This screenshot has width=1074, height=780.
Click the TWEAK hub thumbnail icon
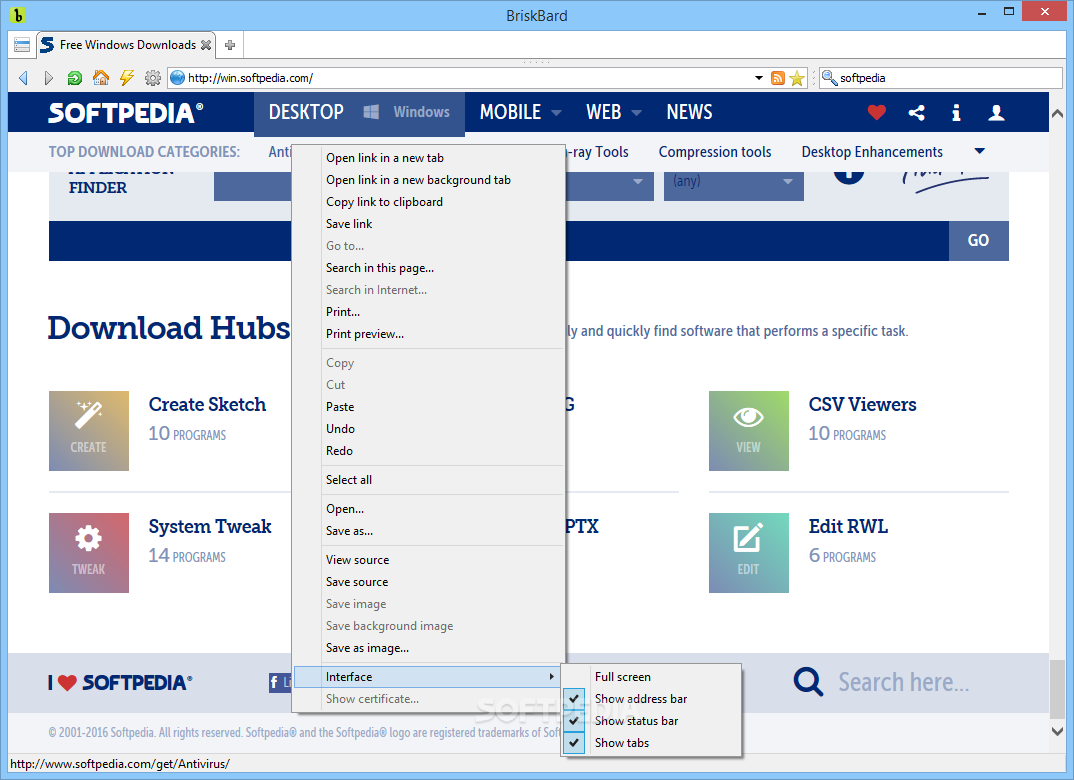click(x=89, y=553)
